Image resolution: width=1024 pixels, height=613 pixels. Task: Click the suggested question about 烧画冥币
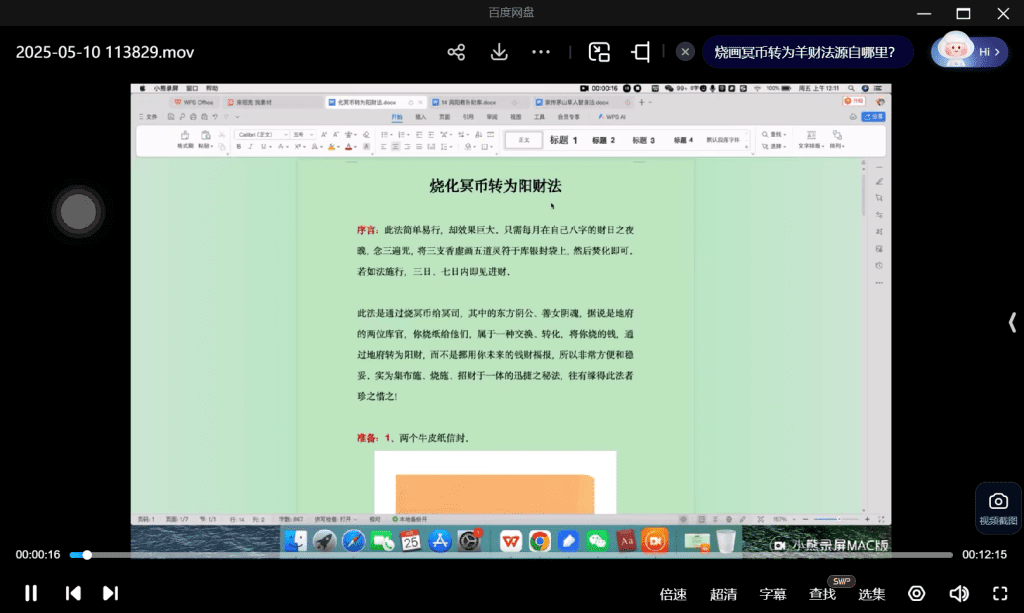804,52
